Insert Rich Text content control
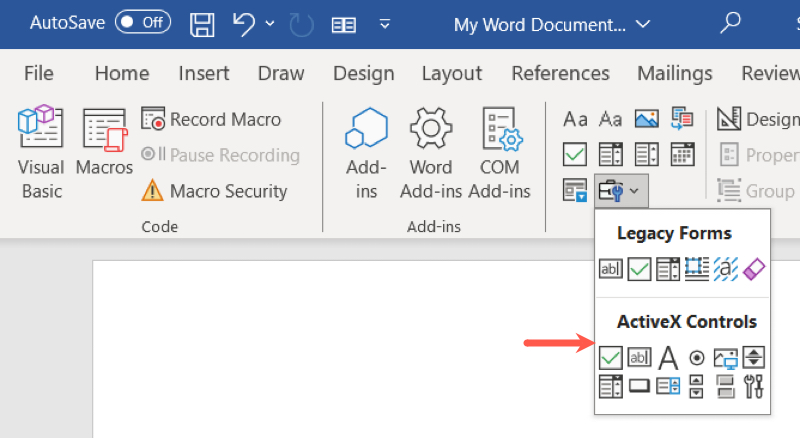800x438 pixels. [575, 119]
